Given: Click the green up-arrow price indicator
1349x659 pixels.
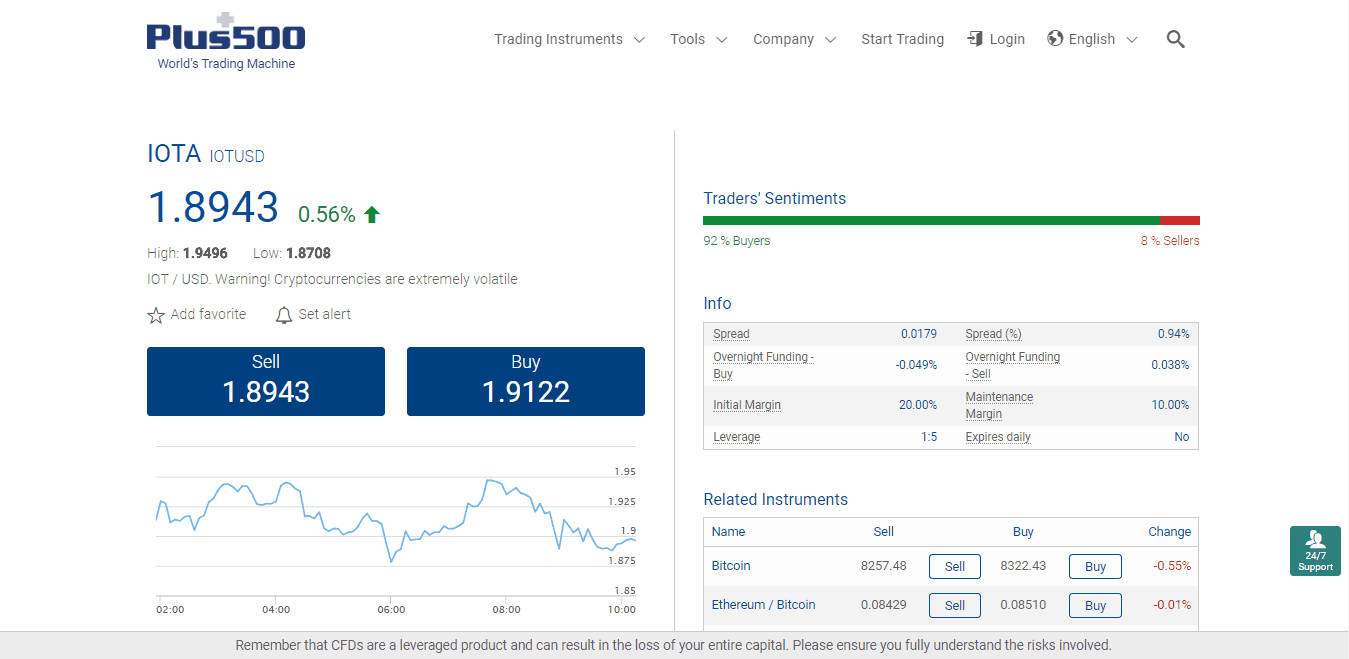Looking at the screenshot, I should (x=372, y=214).
